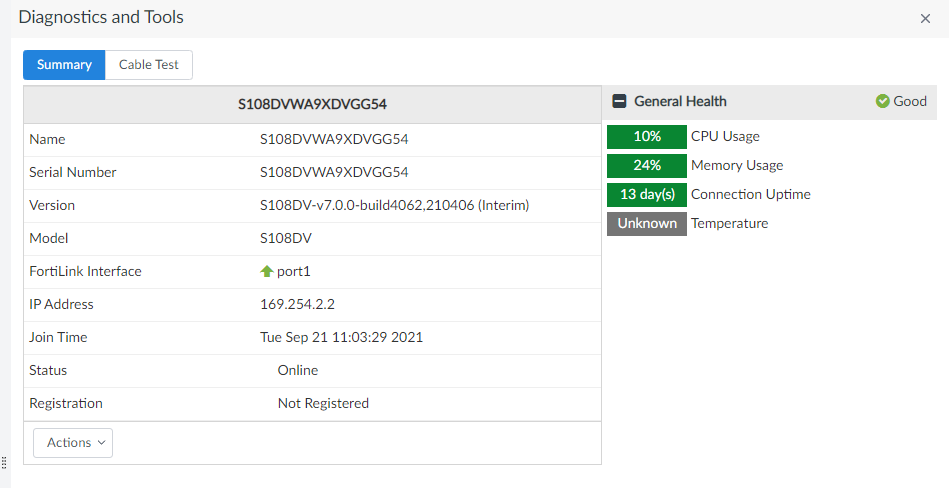Click the Online status value
949x488 pixels.
coord(298,370)
